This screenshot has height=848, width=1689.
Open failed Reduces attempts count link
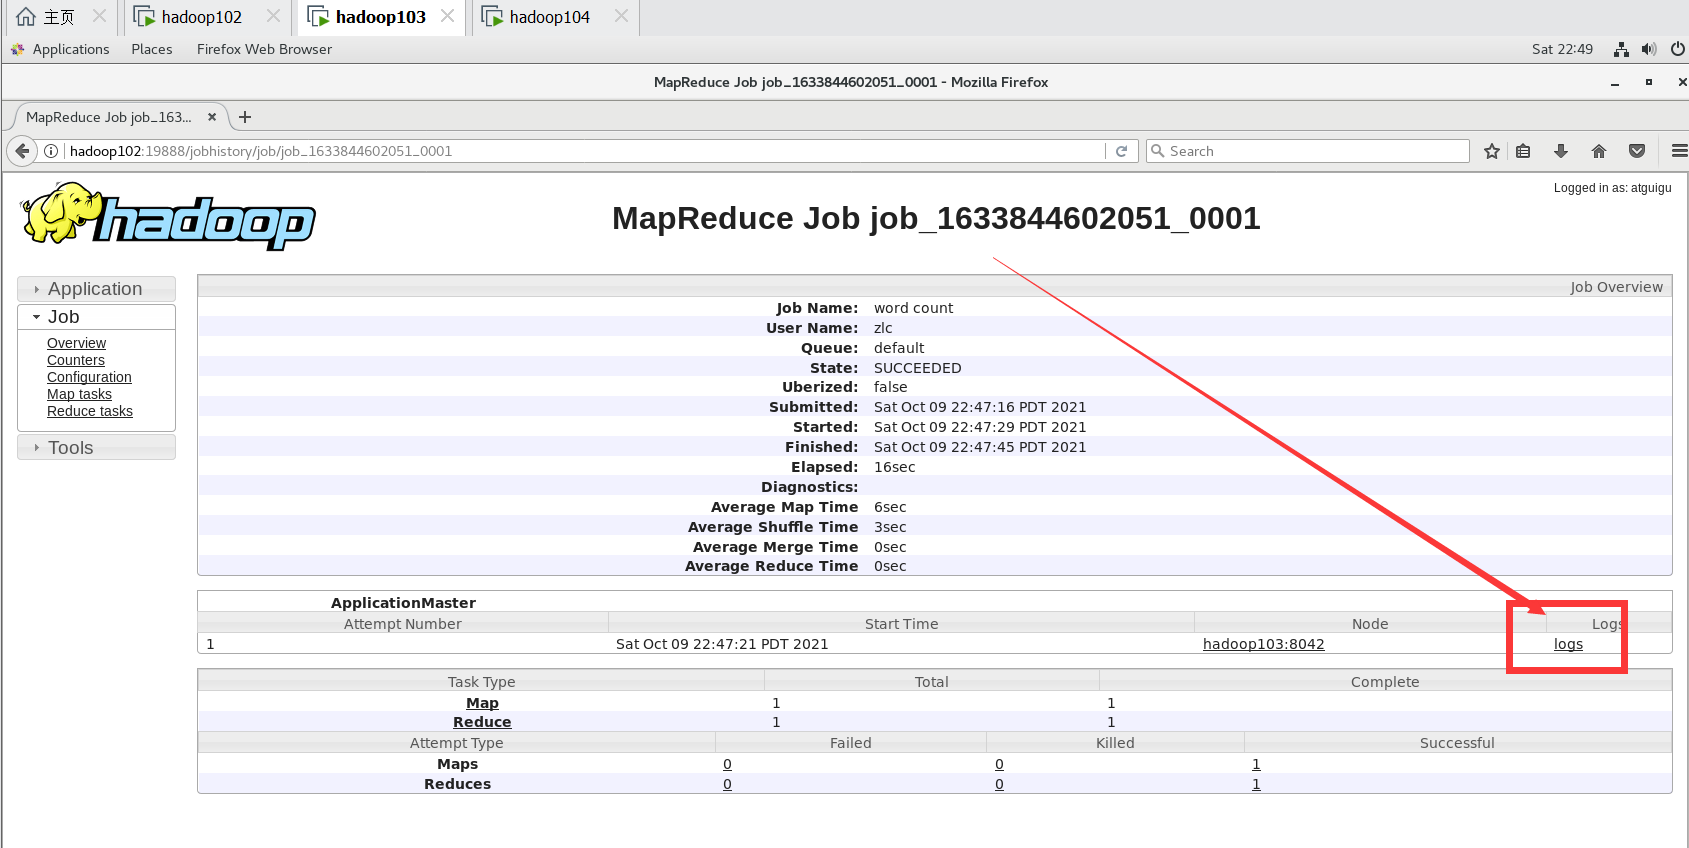(x=727, y=784)
